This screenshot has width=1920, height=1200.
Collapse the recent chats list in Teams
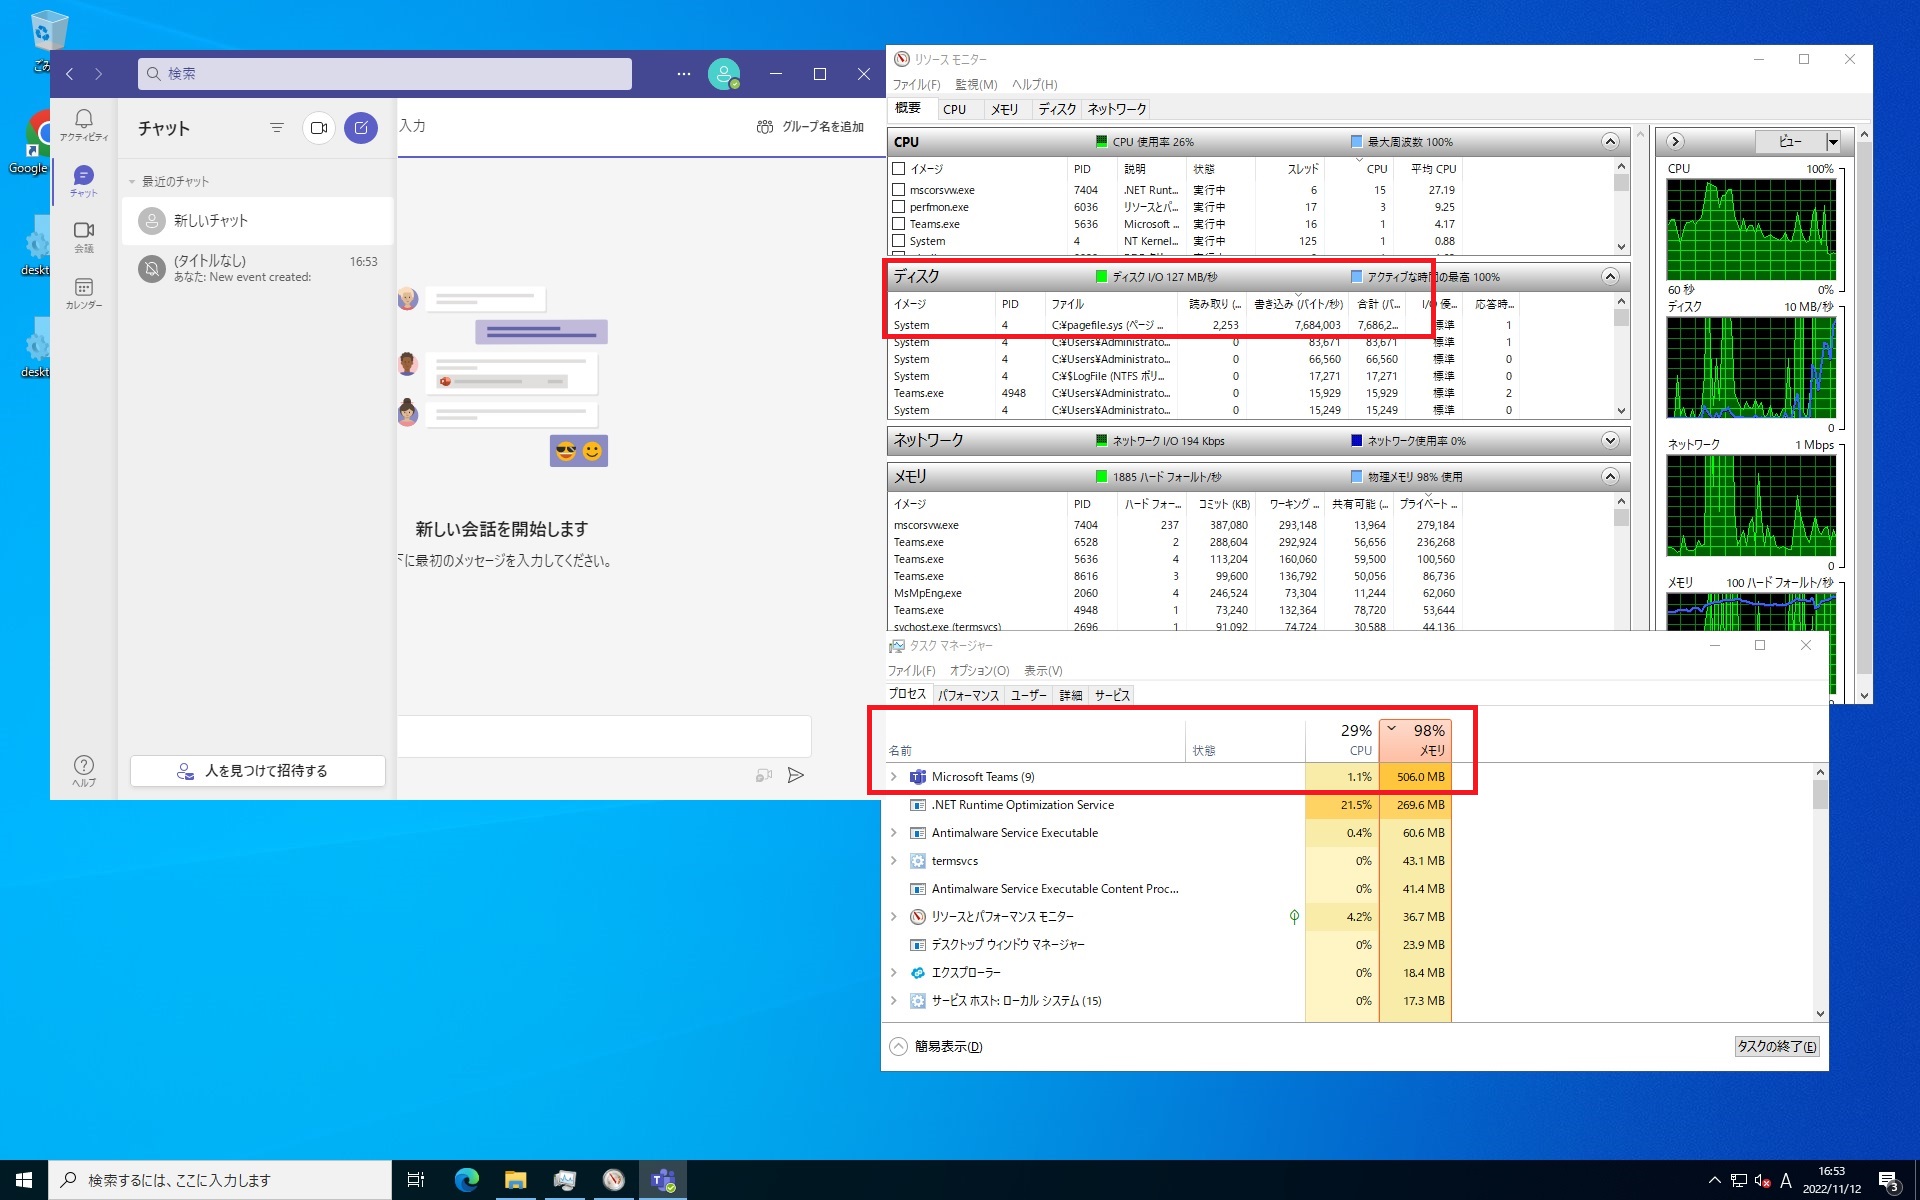[131, 182]
